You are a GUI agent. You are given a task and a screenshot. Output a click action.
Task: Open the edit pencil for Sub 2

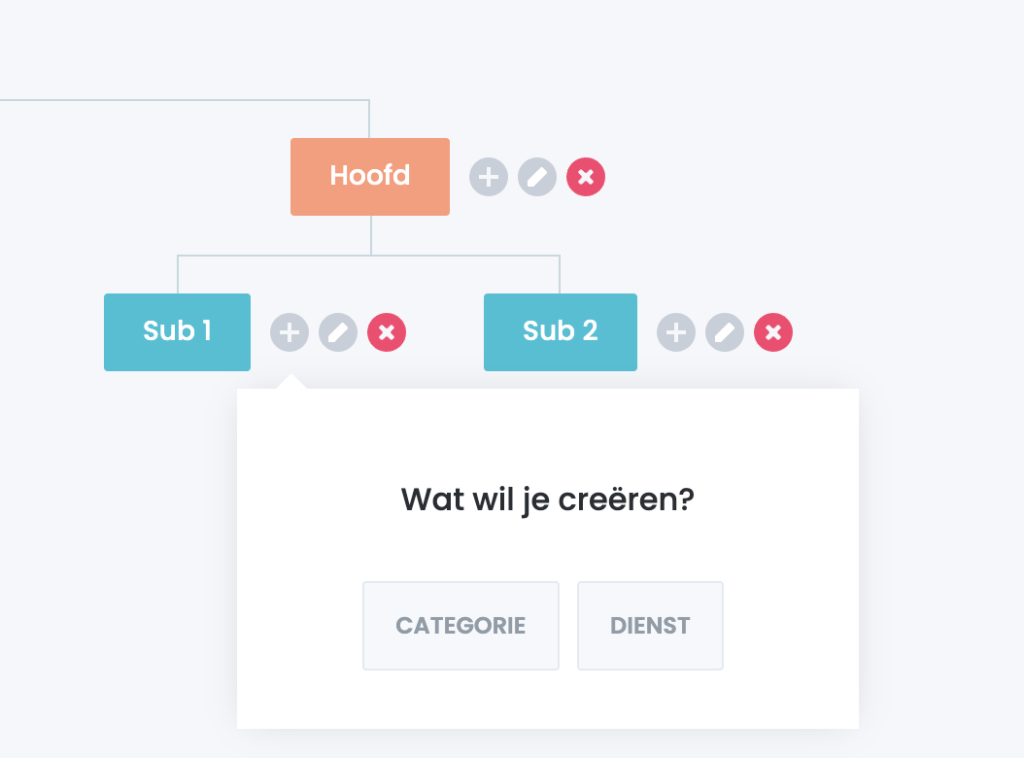coord(725,332)
